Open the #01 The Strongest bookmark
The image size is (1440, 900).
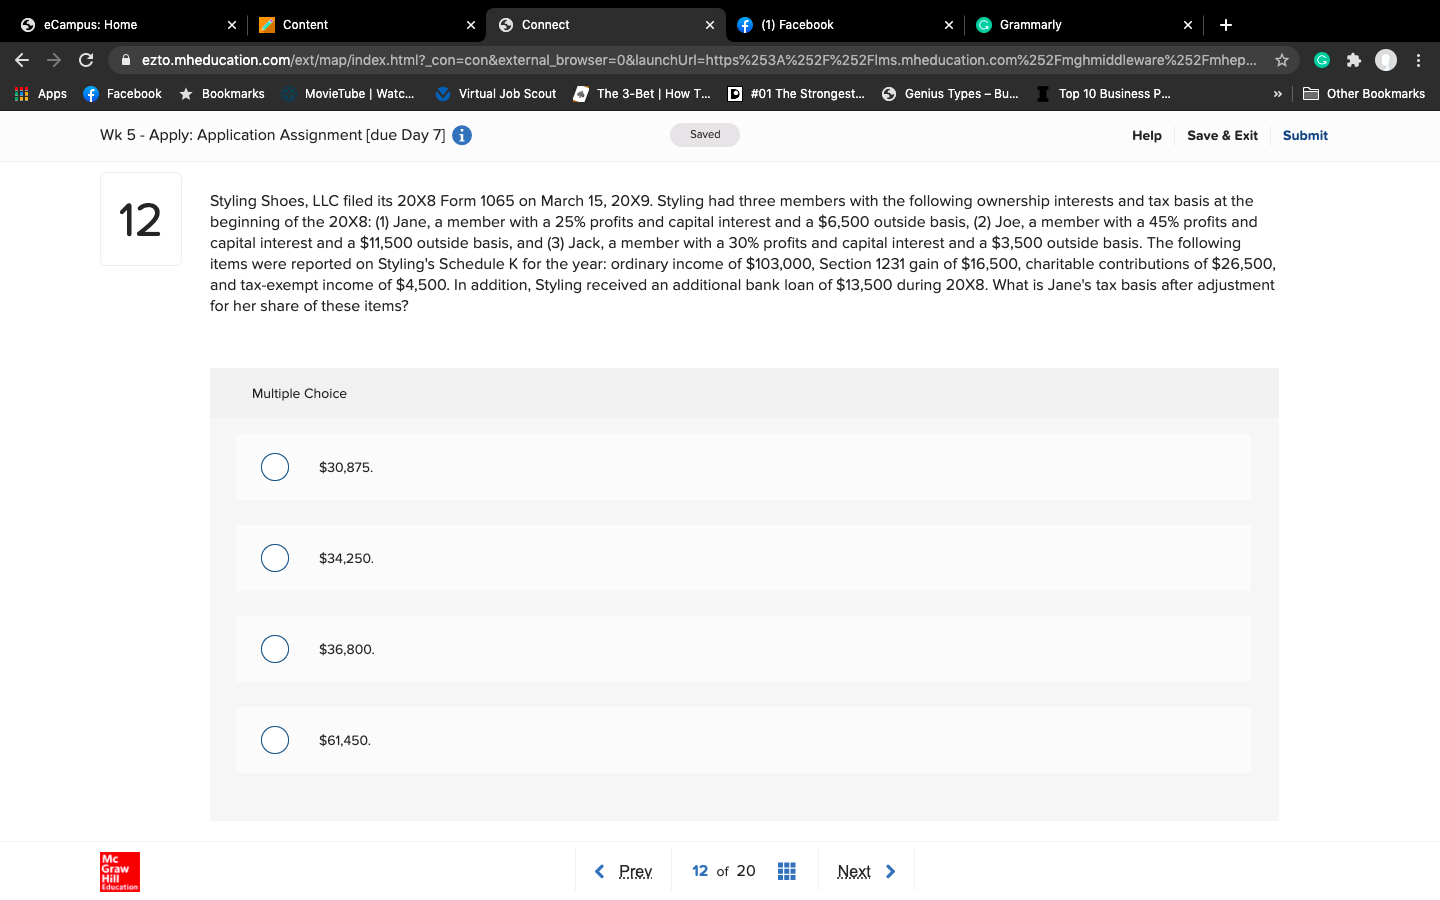[796, 94]
